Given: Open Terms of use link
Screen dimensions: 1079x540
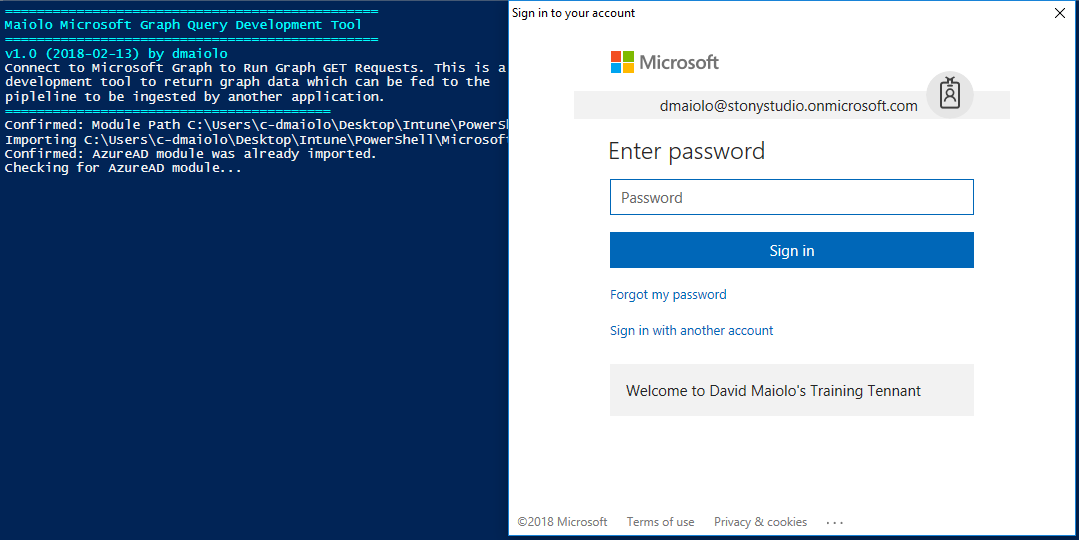Looking at the screenshot, I should tap(660, 522).
